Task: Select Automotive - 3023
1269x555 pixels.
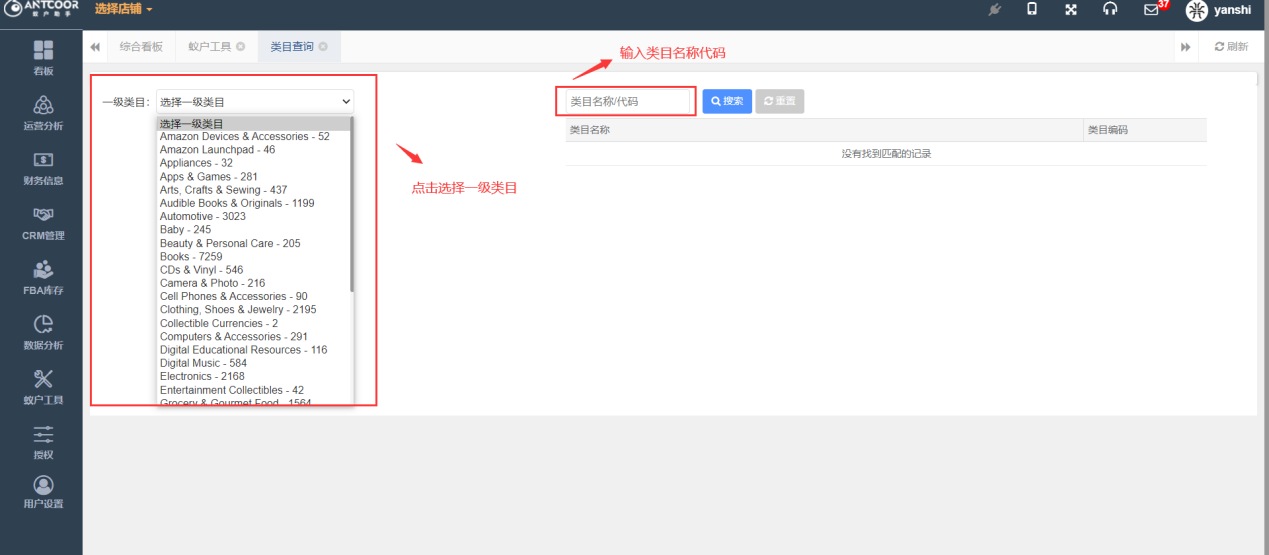Action: click(253, 217)
